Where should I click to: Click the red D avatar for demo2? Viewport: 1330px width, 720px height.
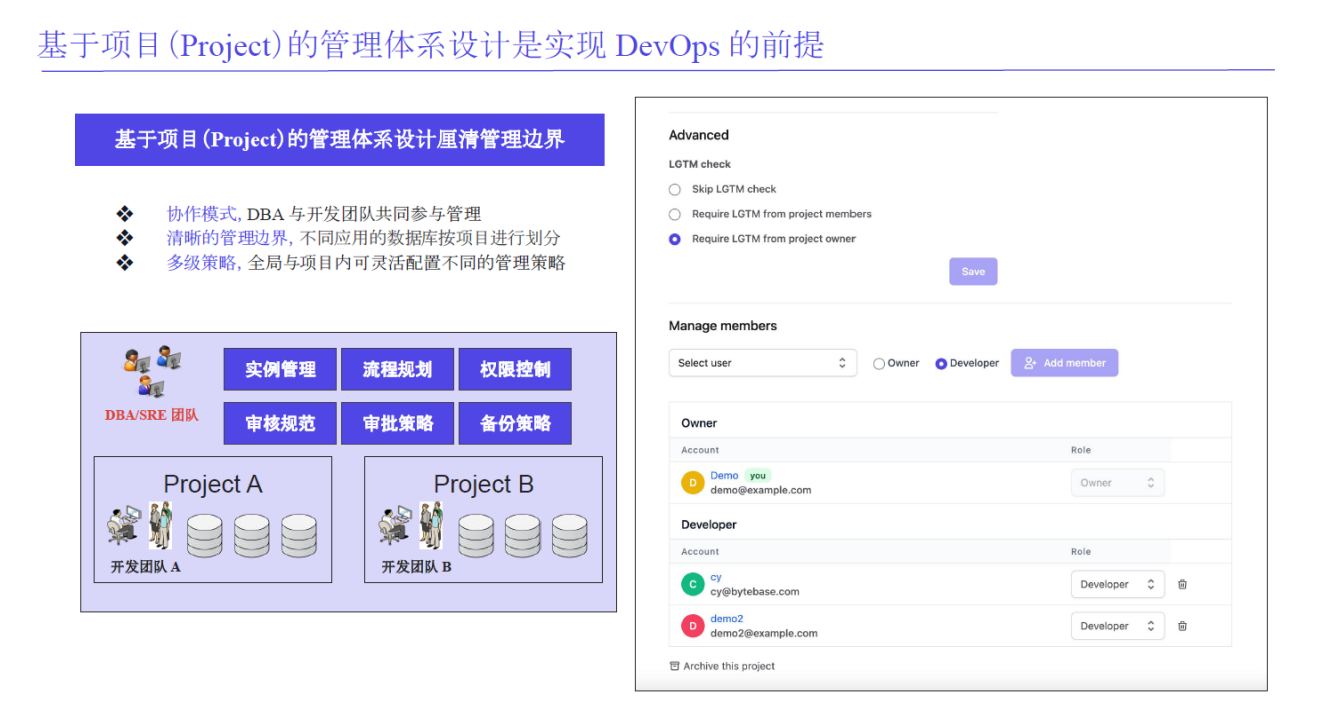(693, 626)
